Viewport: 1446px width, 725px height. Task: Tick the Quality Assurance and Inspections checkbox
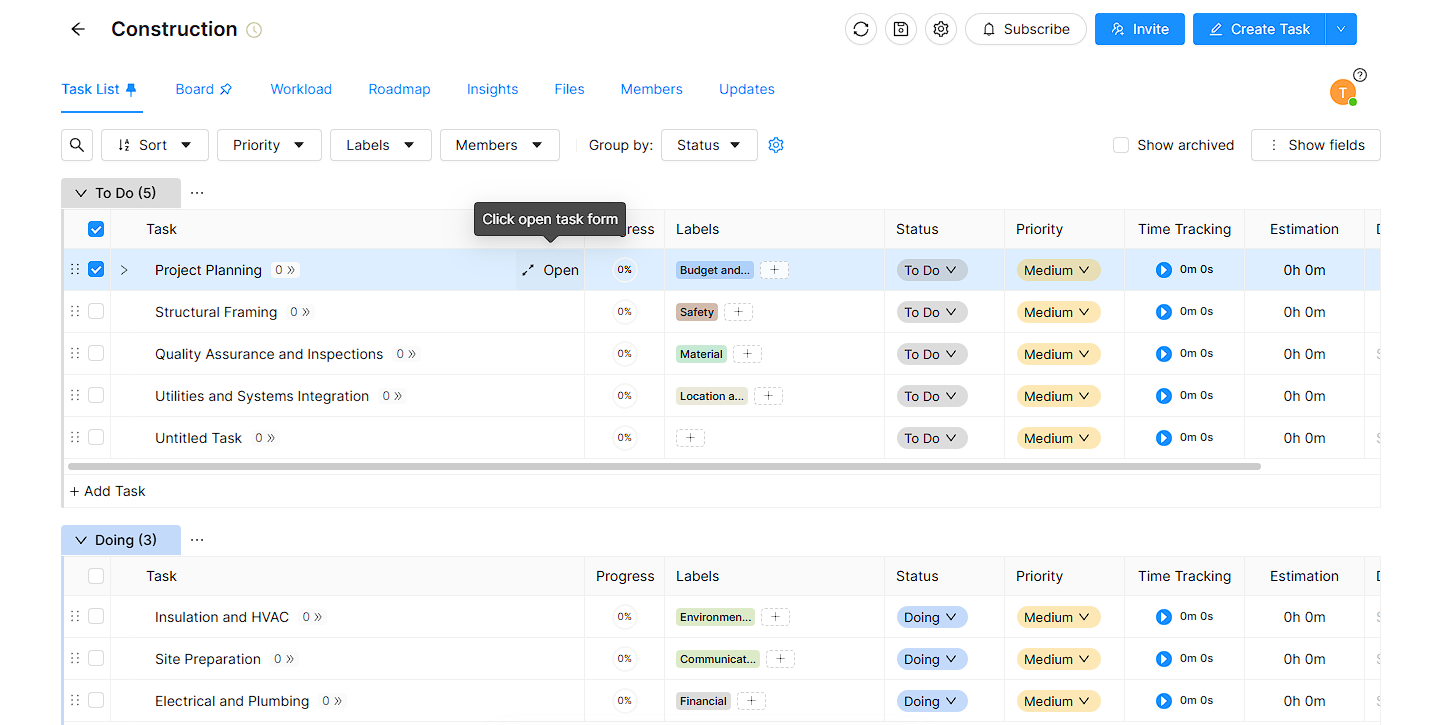click(x=96, y=354)
